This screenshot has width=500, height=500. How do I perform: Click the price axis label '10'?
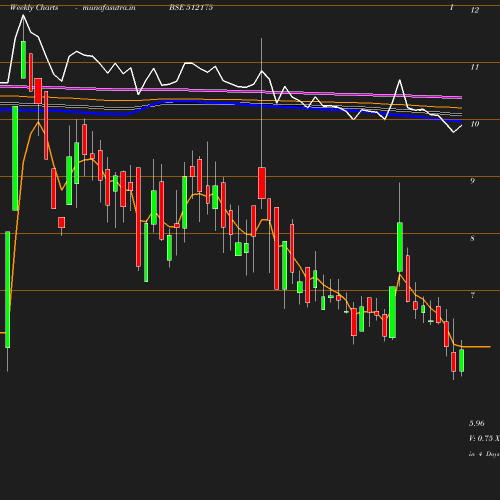pyautogui.click(x=475, y=124)
